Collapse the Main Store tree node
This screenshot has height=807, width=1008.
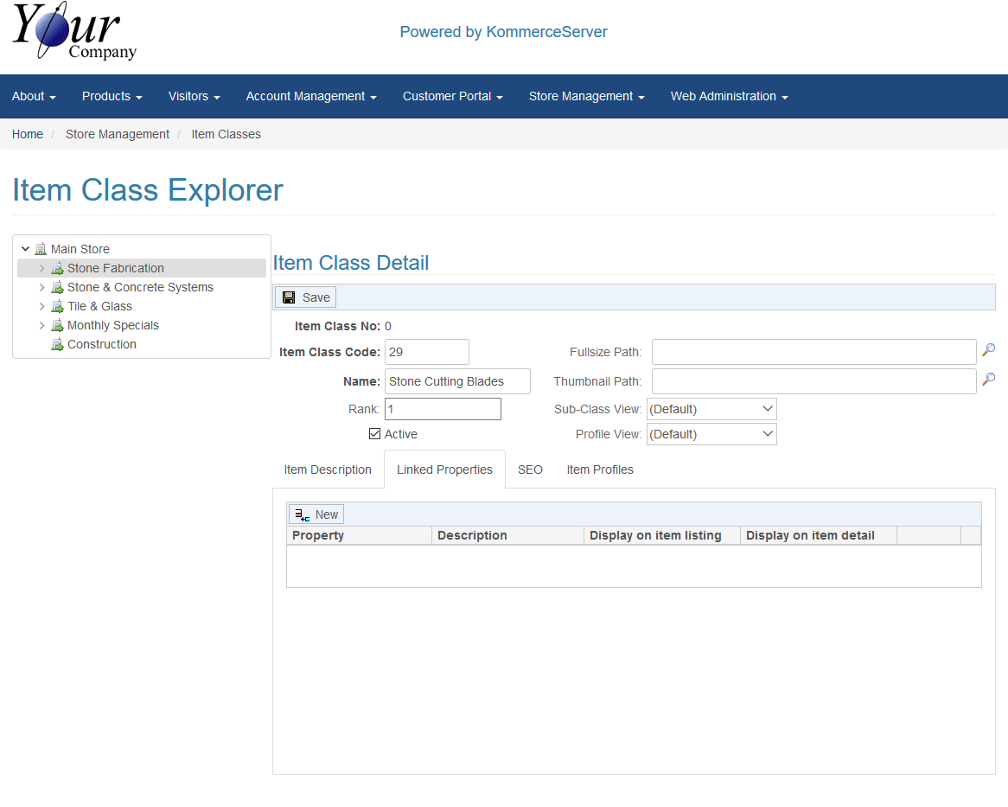pos(26,249)
